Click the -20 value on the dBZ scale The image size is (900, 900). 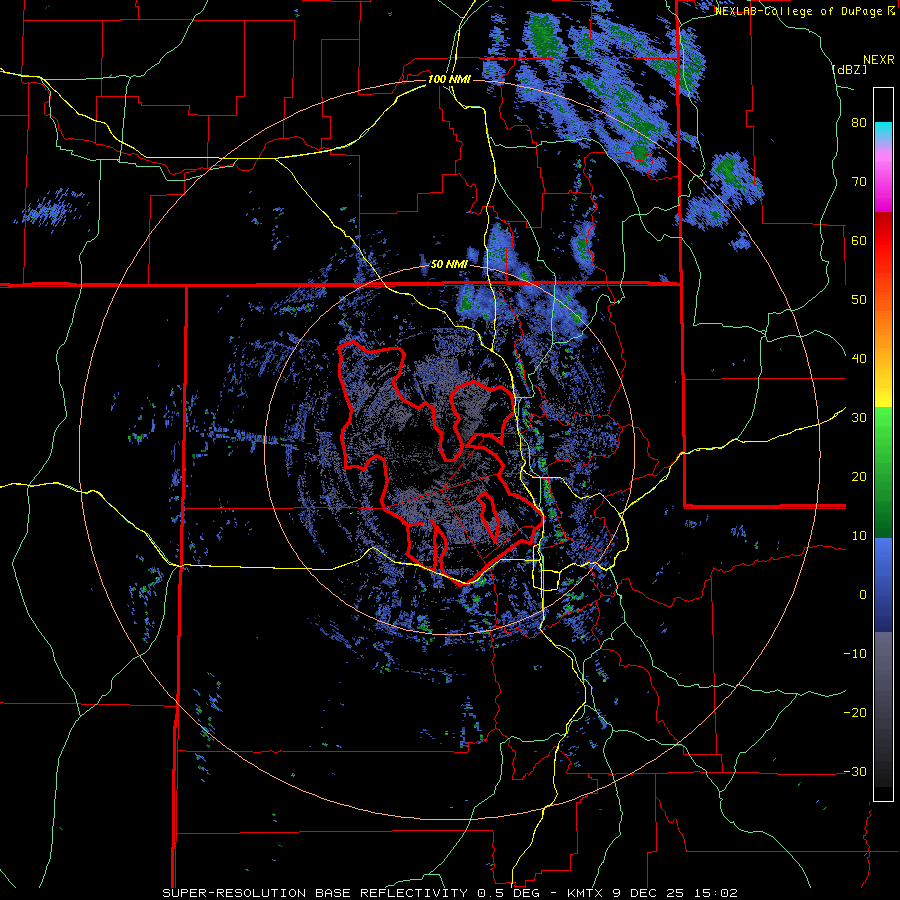(x=855, y=712)
